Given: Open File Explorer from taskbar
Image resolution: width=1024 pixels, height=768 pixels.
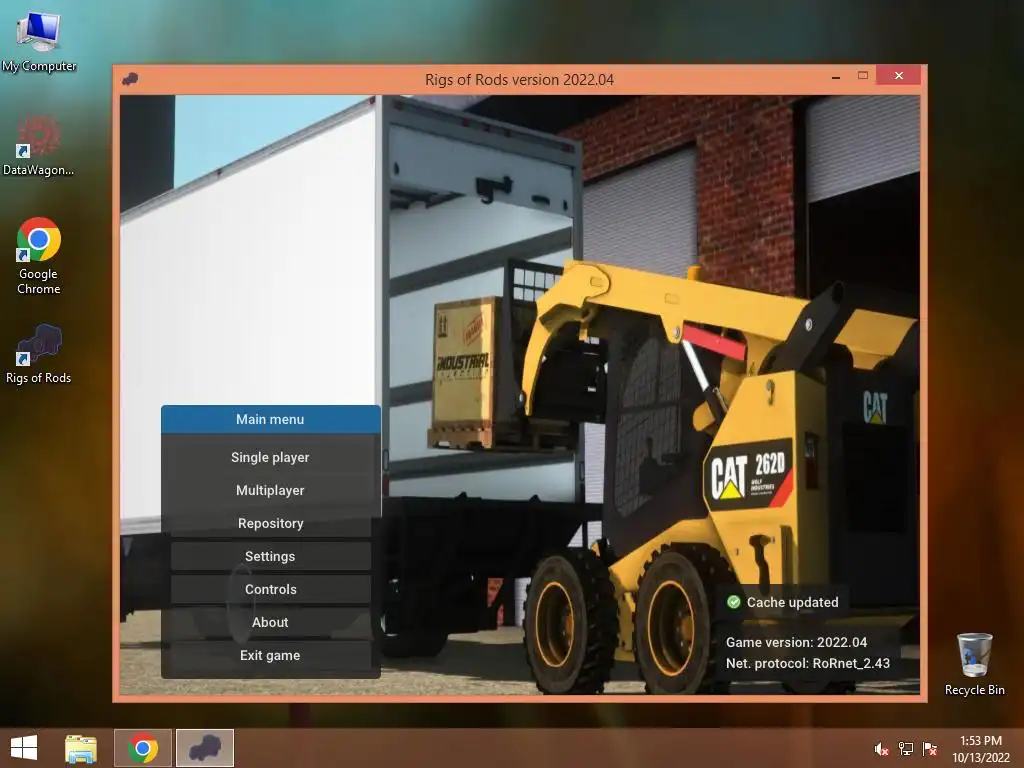Looking at the screenshot, I should pyautogui.click(x=81, y=748).
